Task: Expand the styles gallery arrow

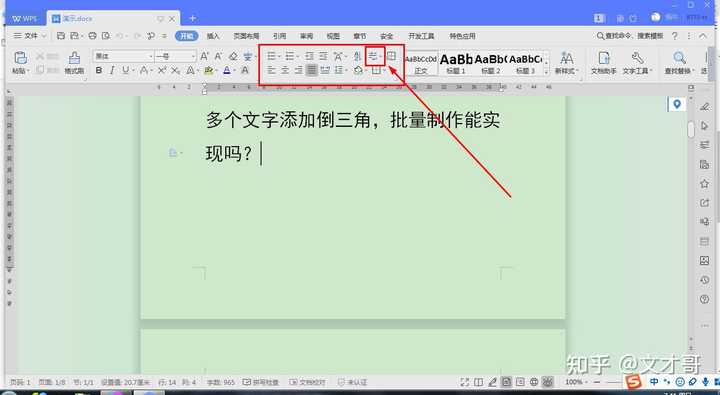Action: click(546, 72)
